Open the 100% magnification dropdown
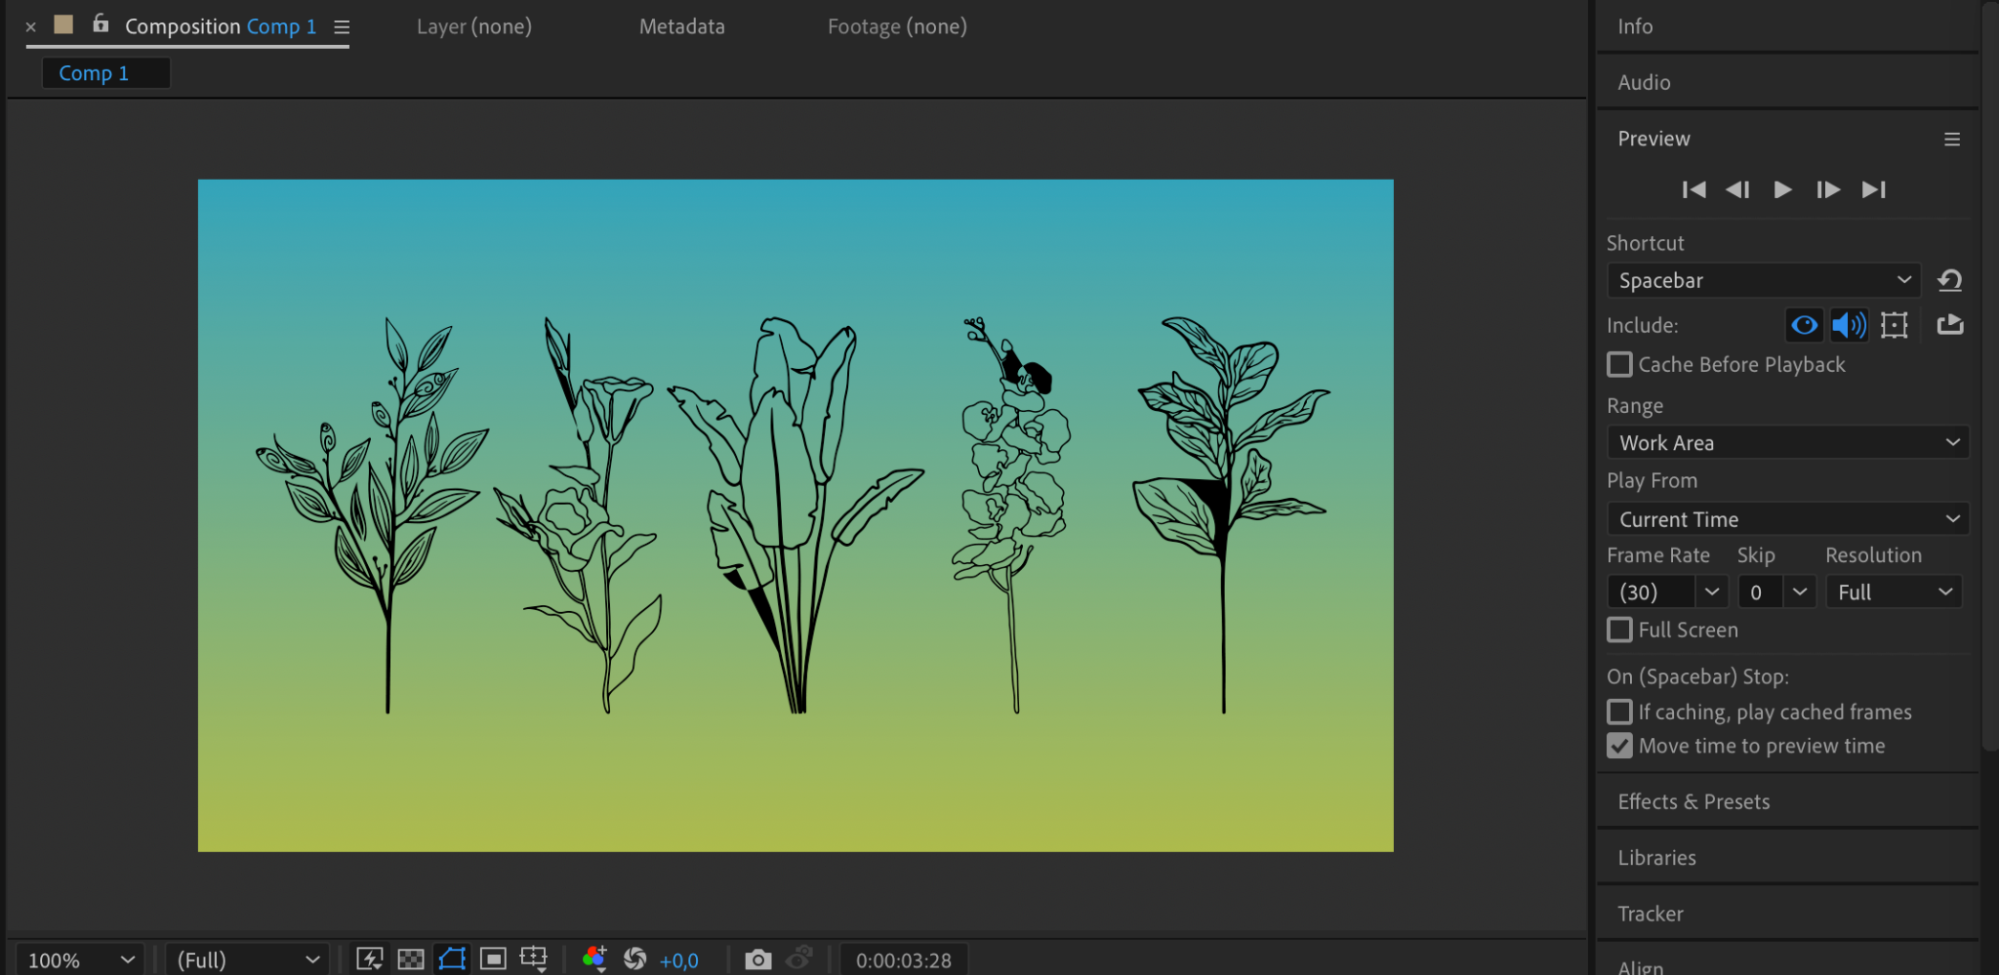 click(x=80, y=960)
